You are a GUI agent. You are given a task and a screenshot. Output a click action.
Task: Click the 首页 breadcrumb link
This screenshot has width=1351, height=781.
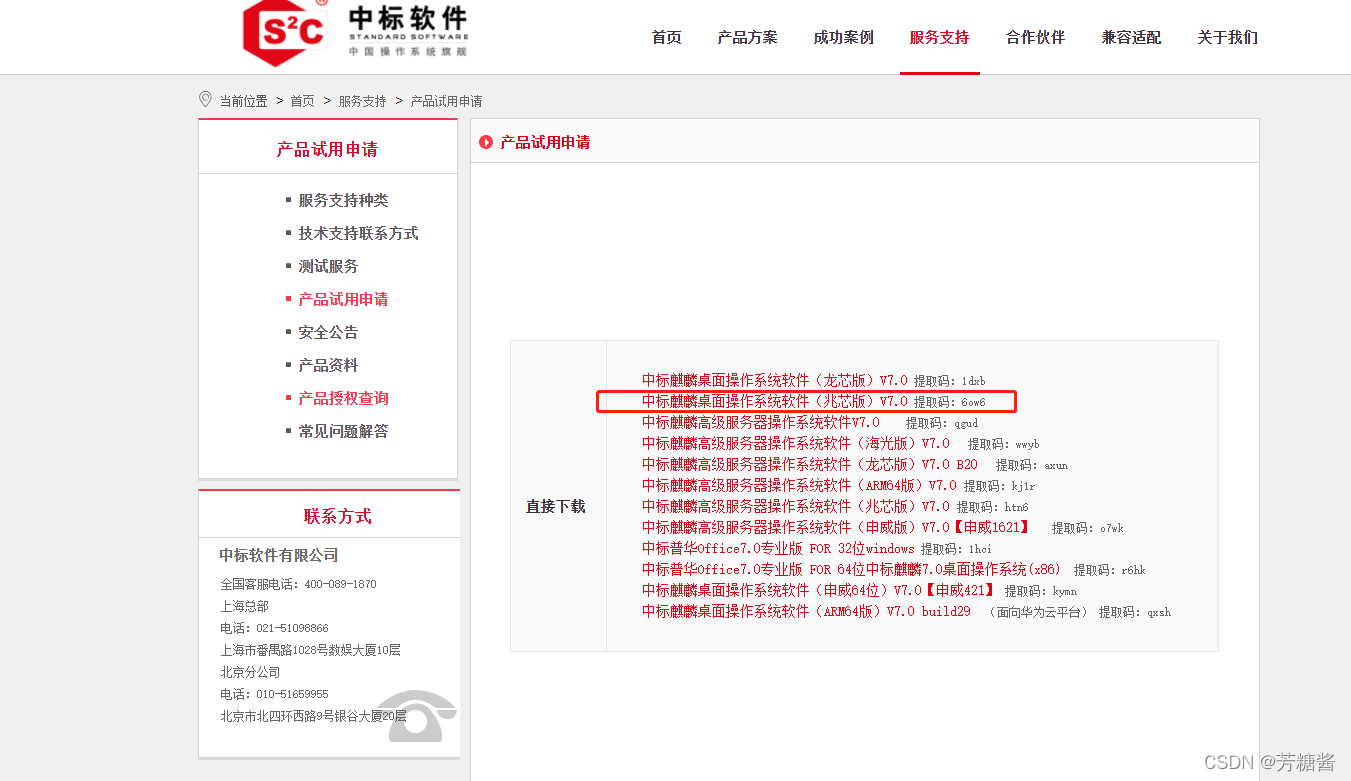tap(302, 101)
